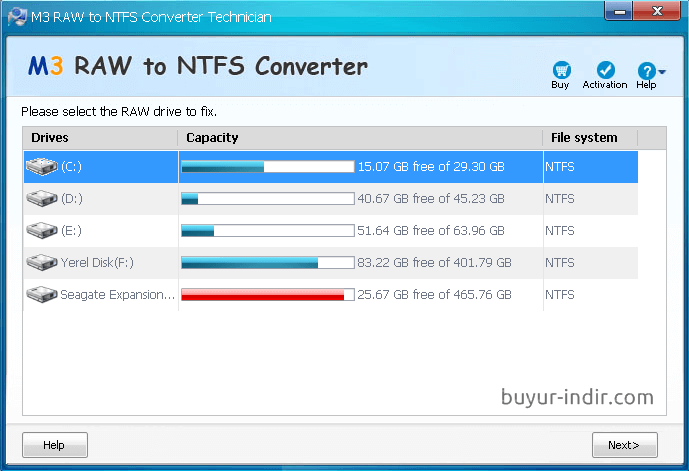Click the '(D:)' drive label
This screenshot has width=689, height=471.
[72, 199]
